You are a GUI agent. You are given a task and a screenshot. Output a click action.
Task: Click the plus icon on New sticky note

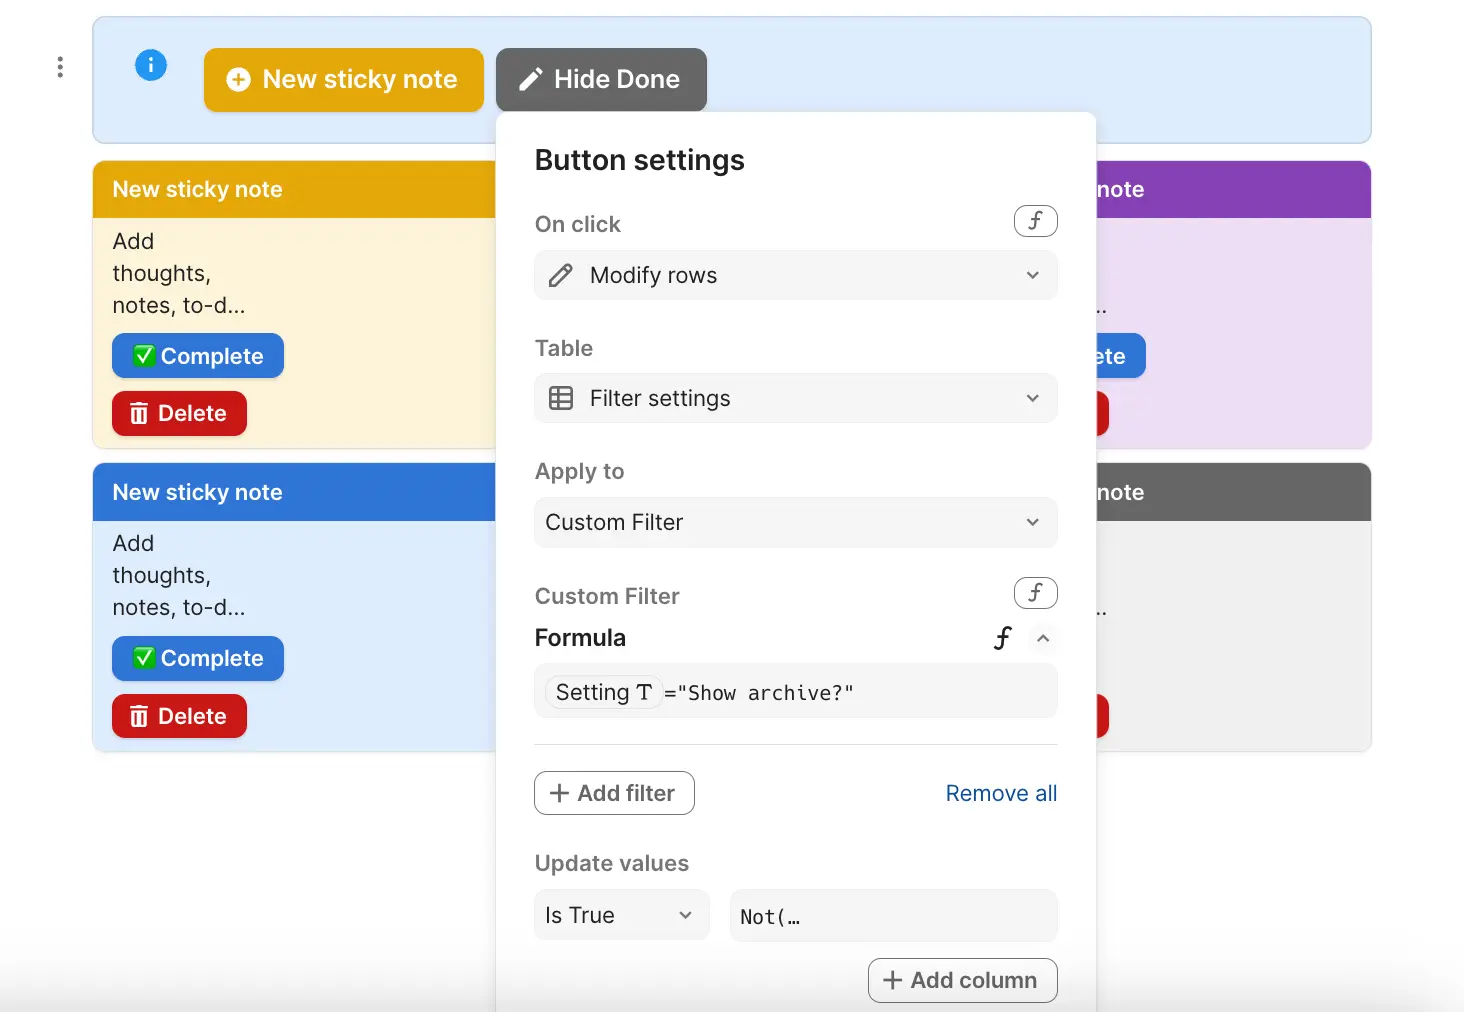[238, 79]
